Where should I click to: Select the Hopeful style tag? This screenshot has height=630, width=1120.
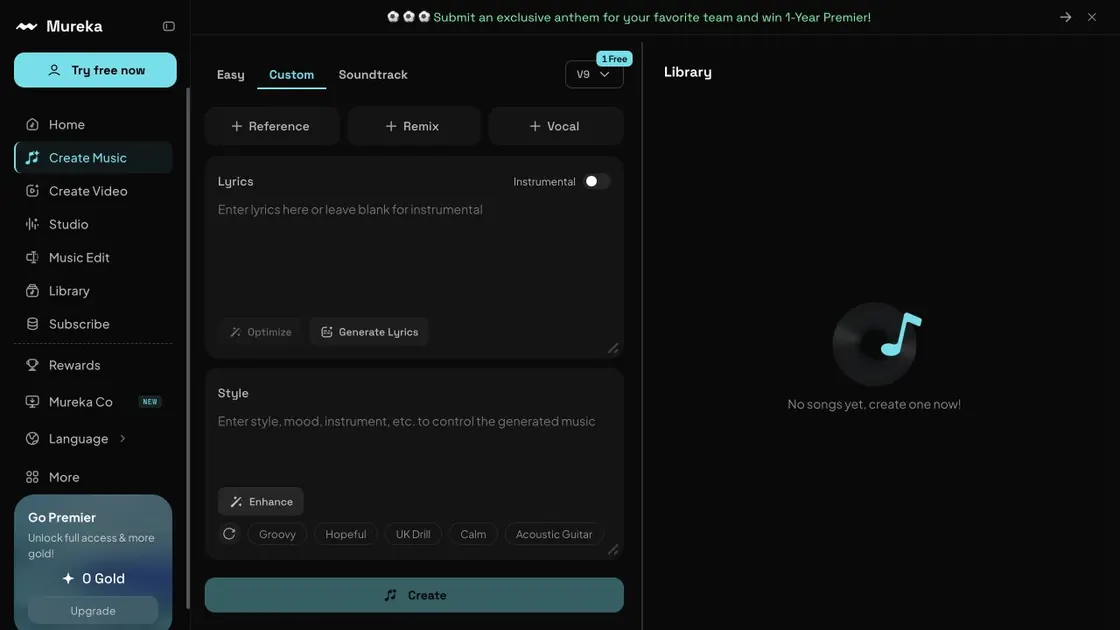coord(346,534)
